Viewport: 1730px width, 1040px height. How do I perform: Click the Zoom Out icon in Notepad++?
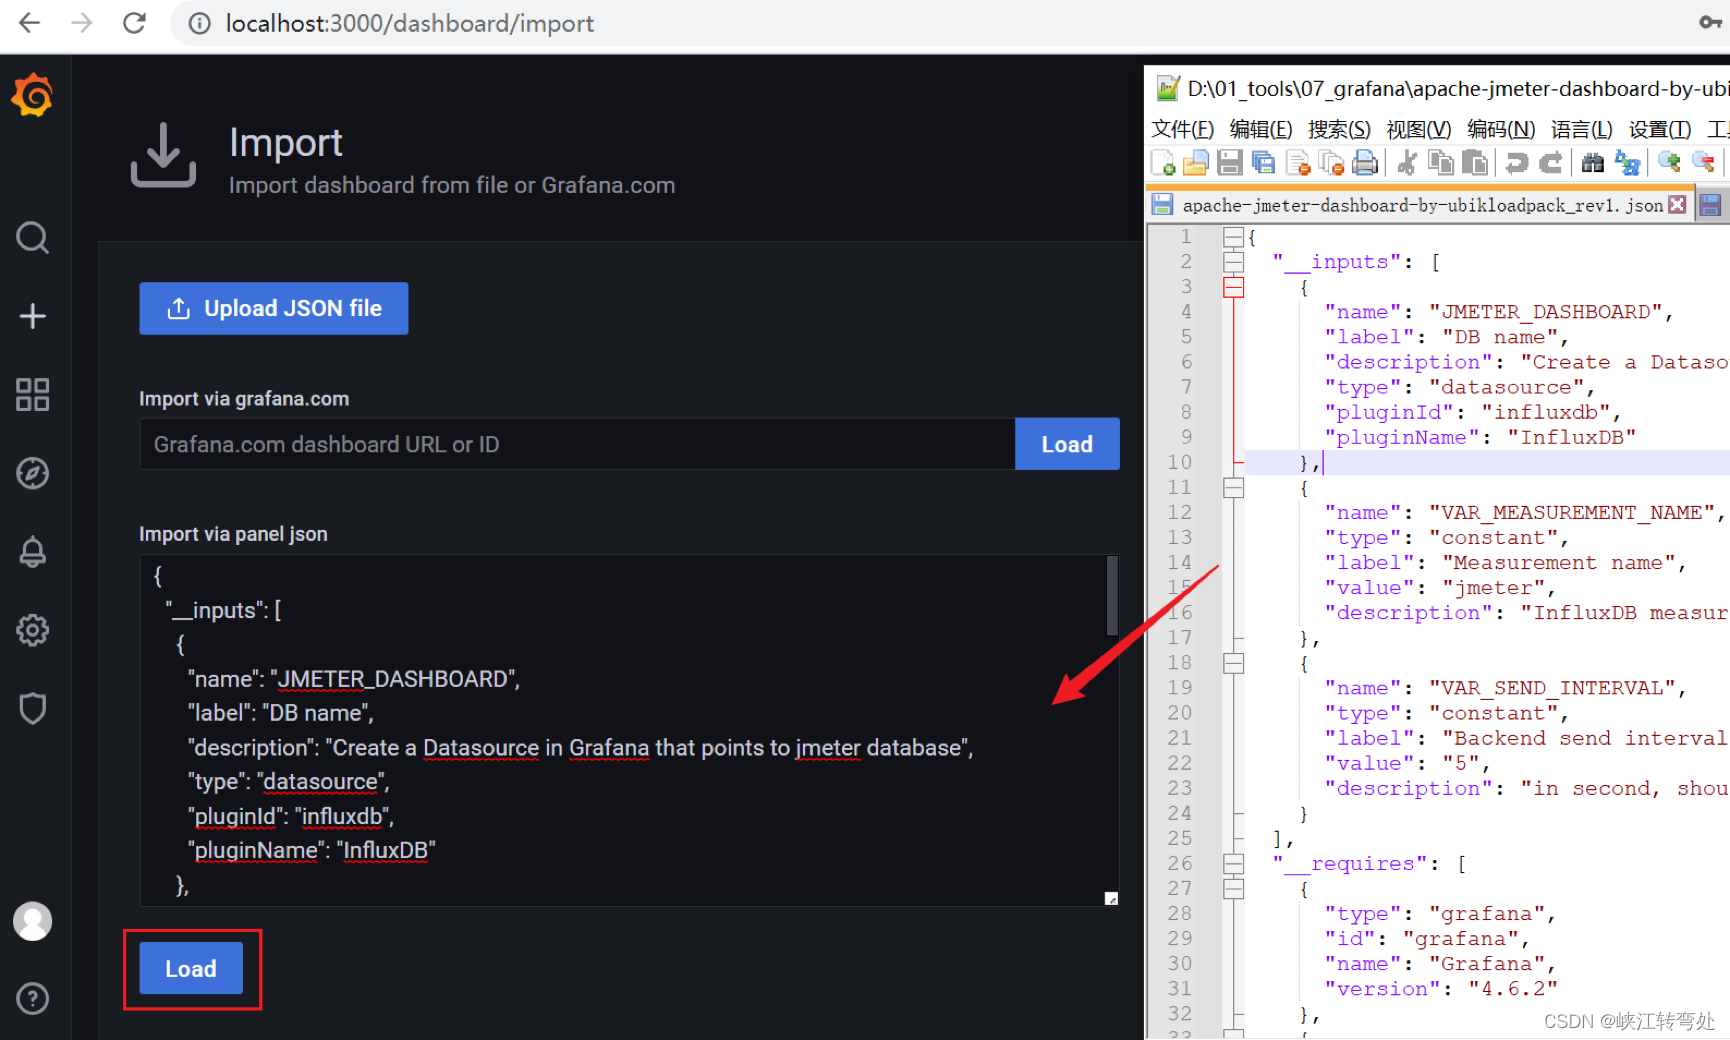click(x=1703, y=161)
